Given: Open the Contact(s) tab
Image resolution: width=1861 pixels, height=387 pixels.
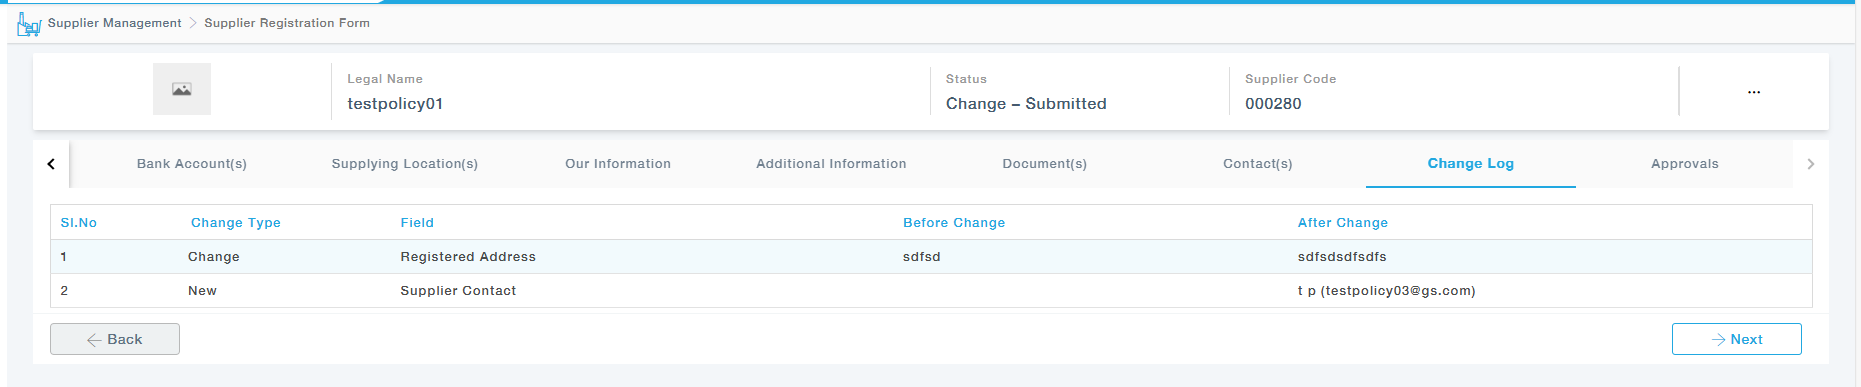Looking at the screenshot, I should [x=1258, y=164].
